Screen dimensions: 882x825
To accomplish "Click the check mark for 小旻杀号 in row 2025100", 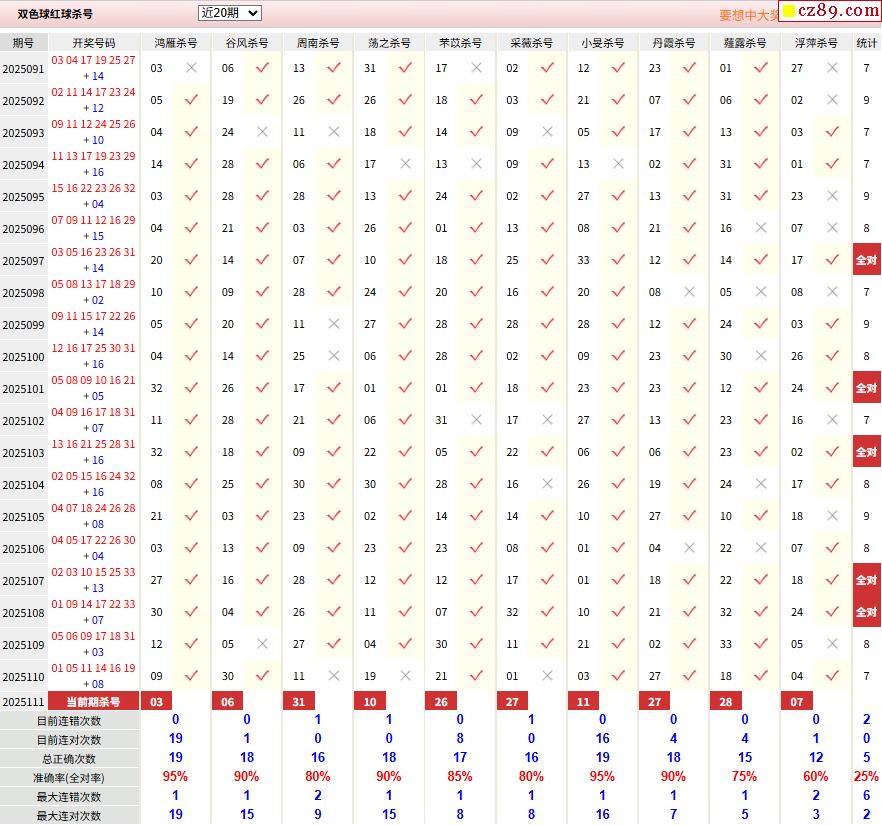I will 618,356.
